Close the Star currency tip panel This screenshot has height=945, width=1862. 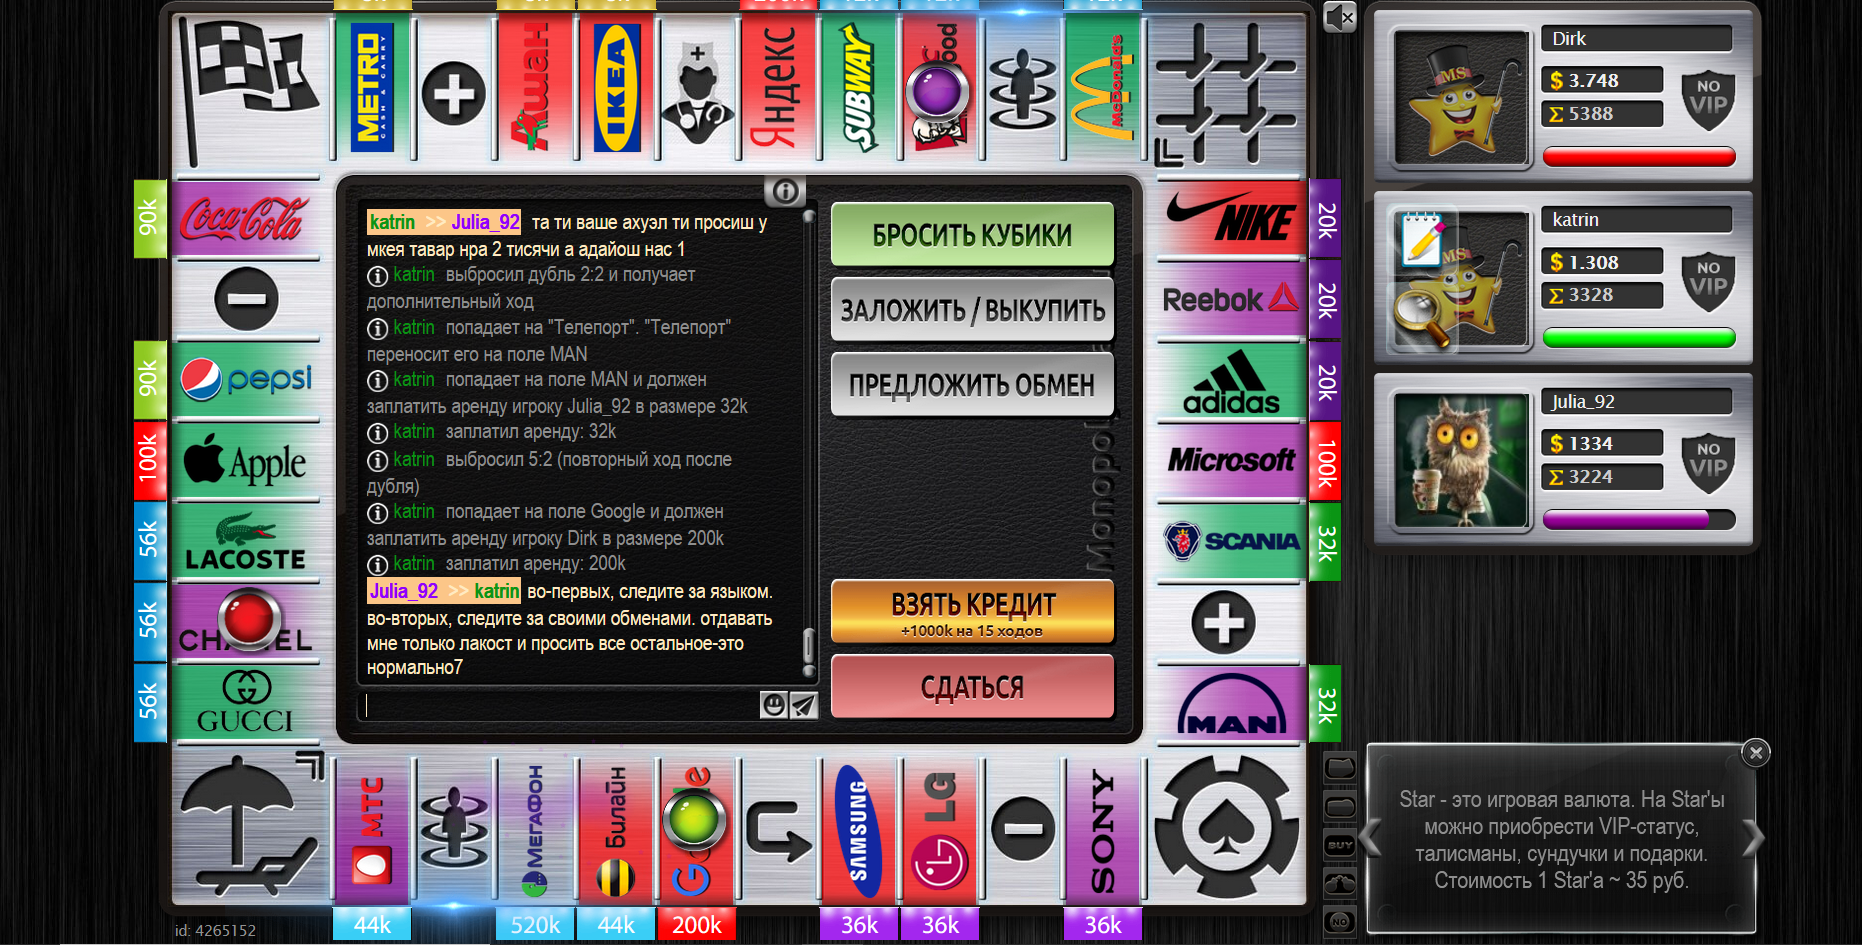tap(1756, 753)
